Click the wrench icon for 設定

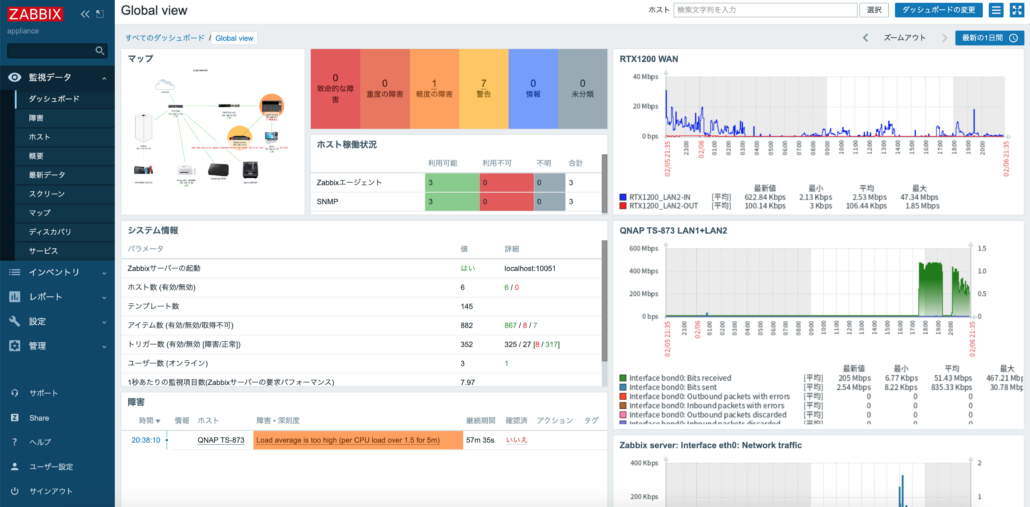(14, 321)
